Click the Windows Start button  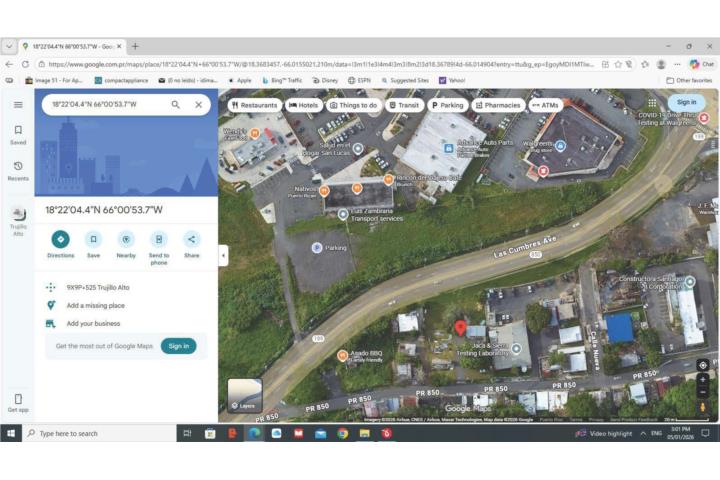point(12,433)
